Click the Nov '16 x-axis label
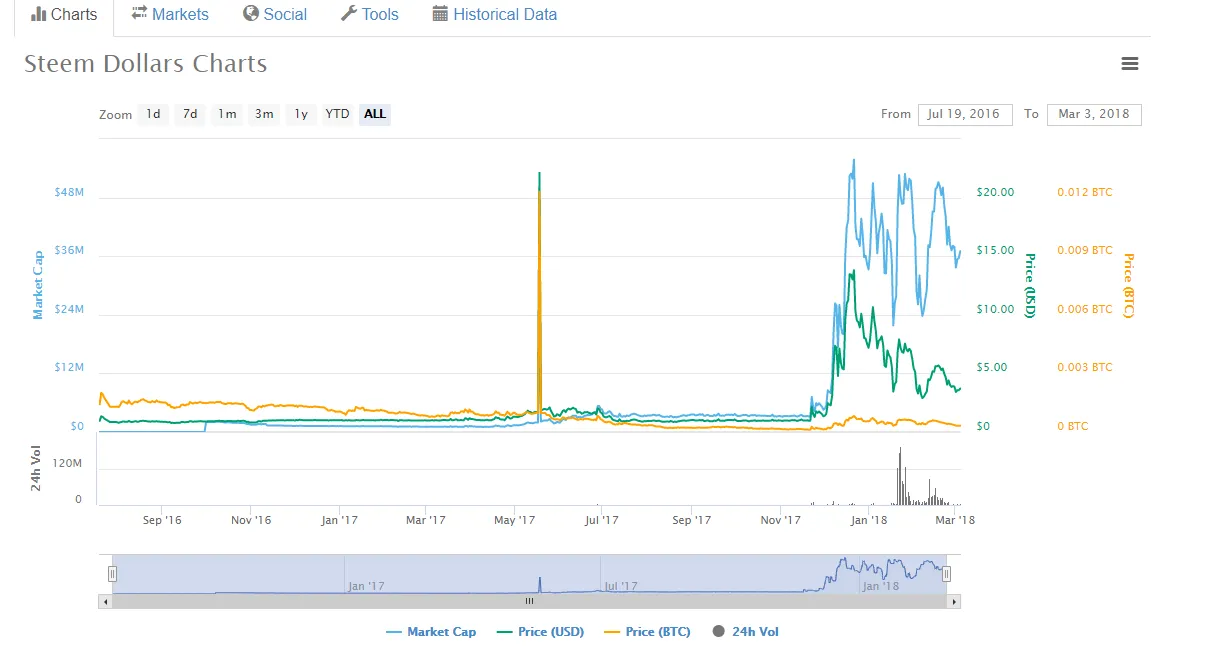1206x647 pixels. (251, 520)
